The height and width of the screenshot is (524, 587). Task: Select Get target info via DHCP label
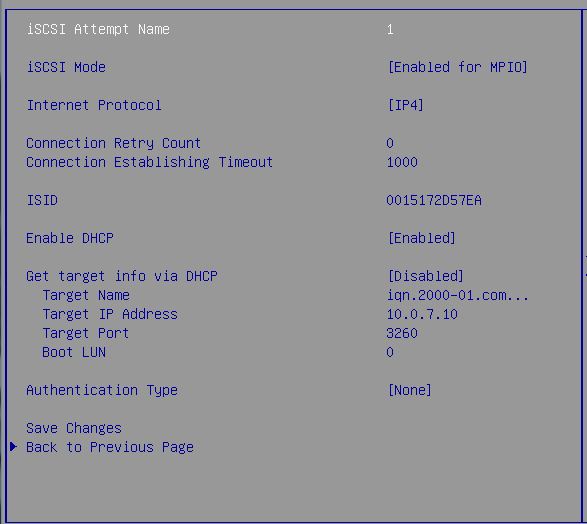coord(122,276)
